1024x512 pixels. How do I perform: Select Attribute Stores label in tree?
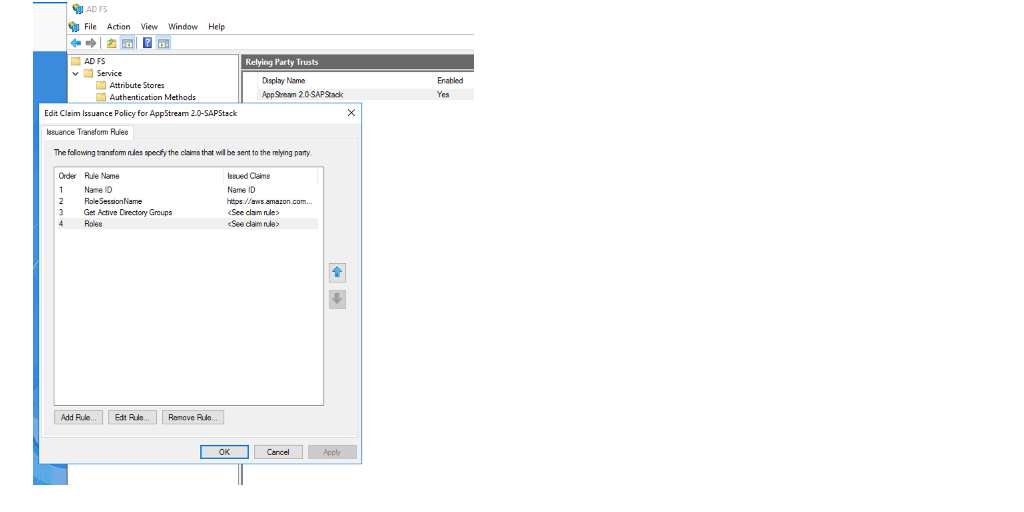click(136, 86)
